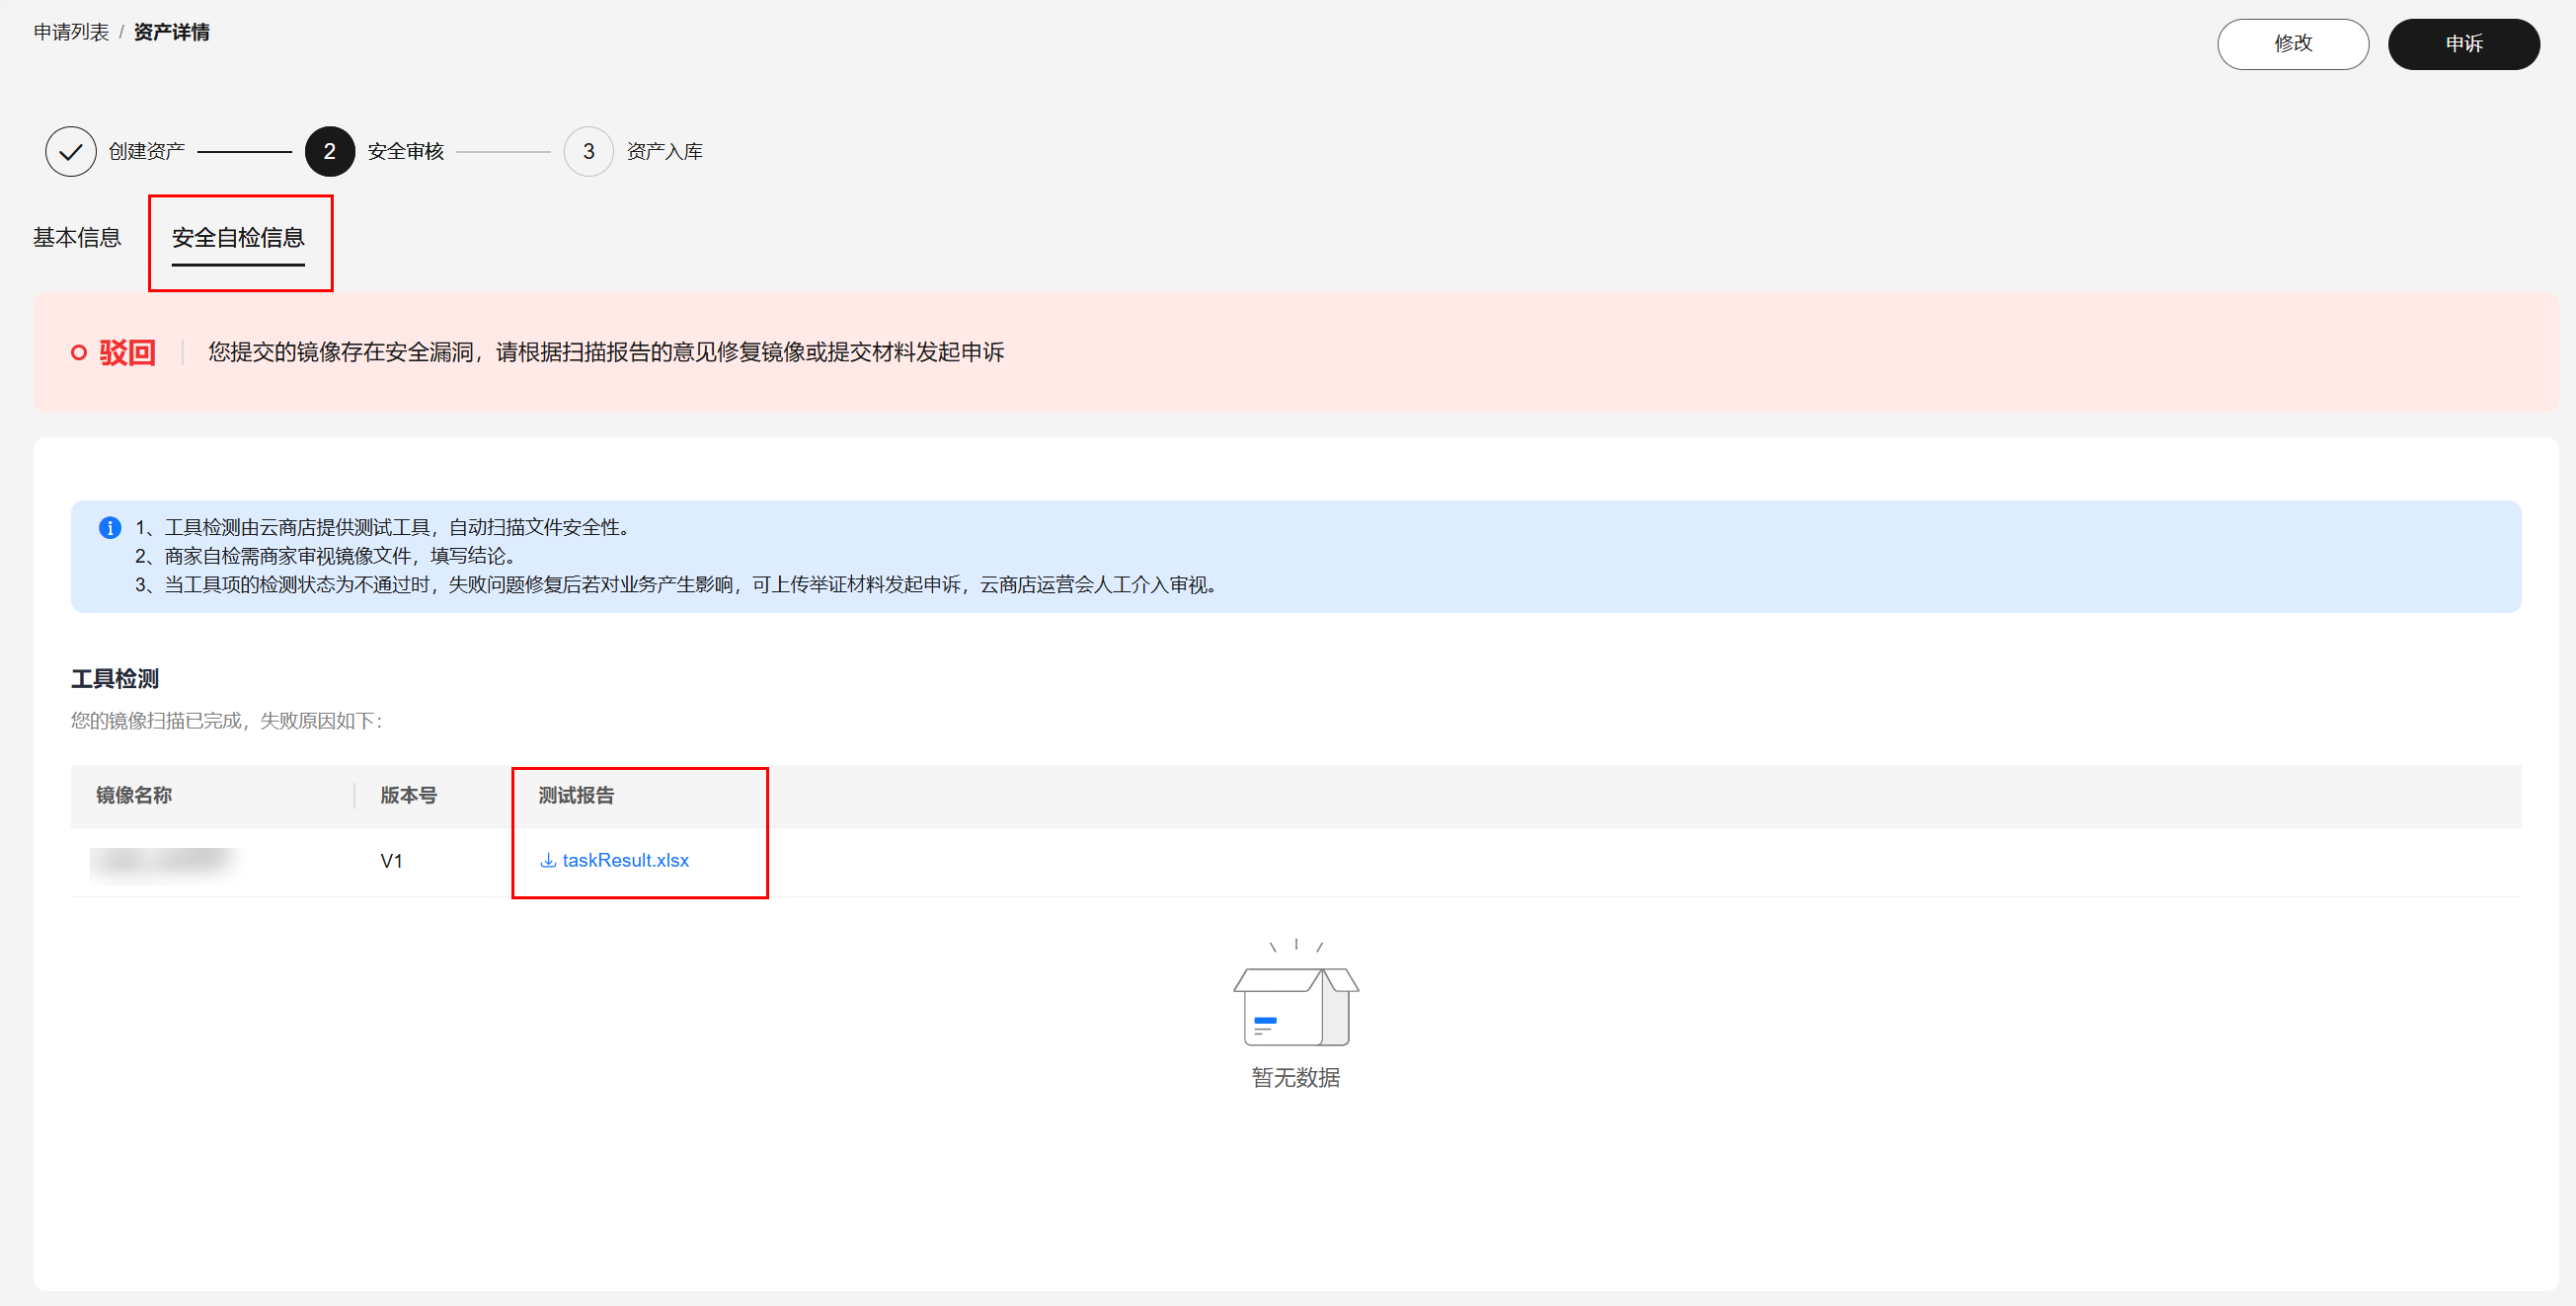Click the 版本号 column header
Screen dimensions: 2576x1306
pos(408,795)
